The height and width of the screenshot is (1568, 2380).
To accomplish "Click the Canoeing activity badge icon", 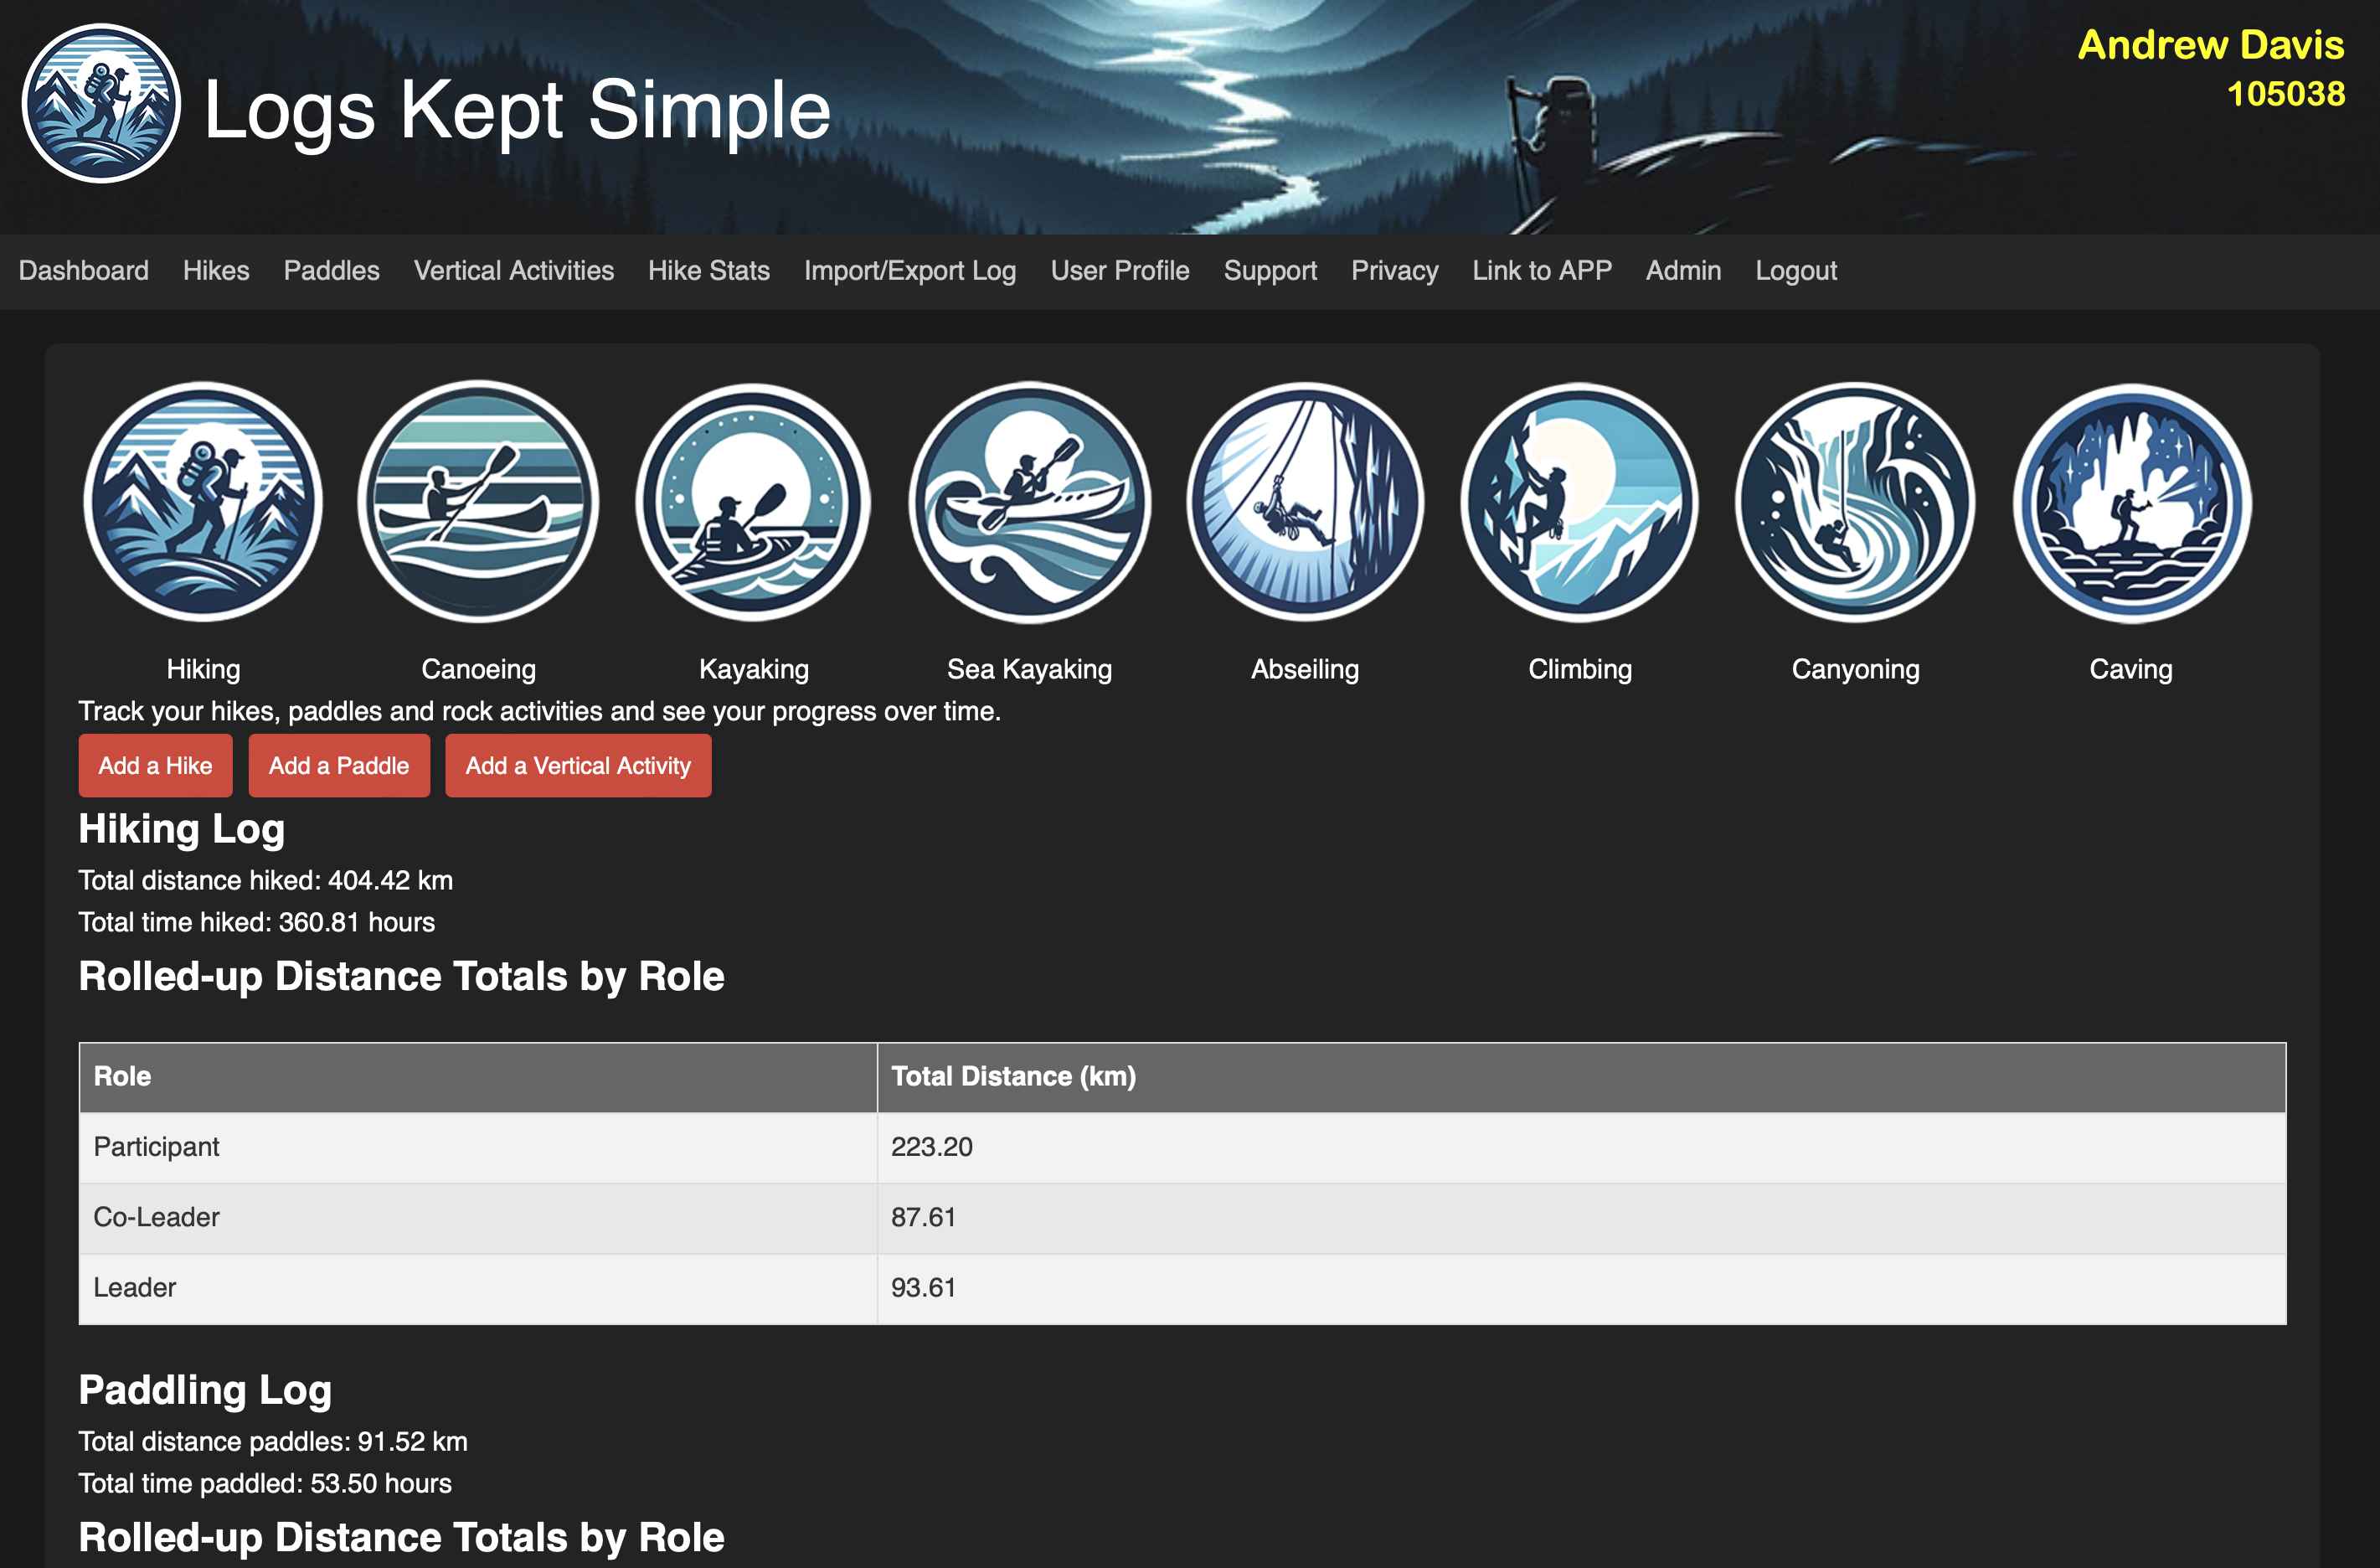I will point(478,502).
